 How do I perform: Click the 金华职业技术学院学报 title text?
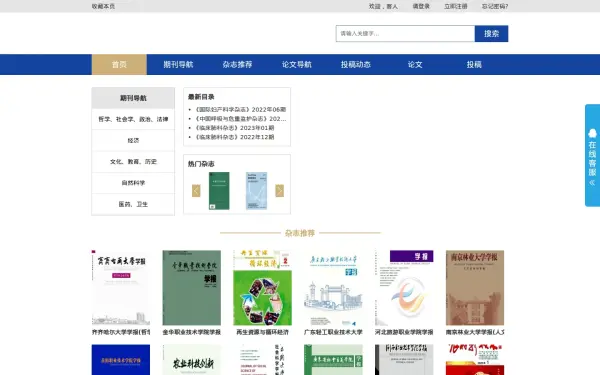(192, 332)
